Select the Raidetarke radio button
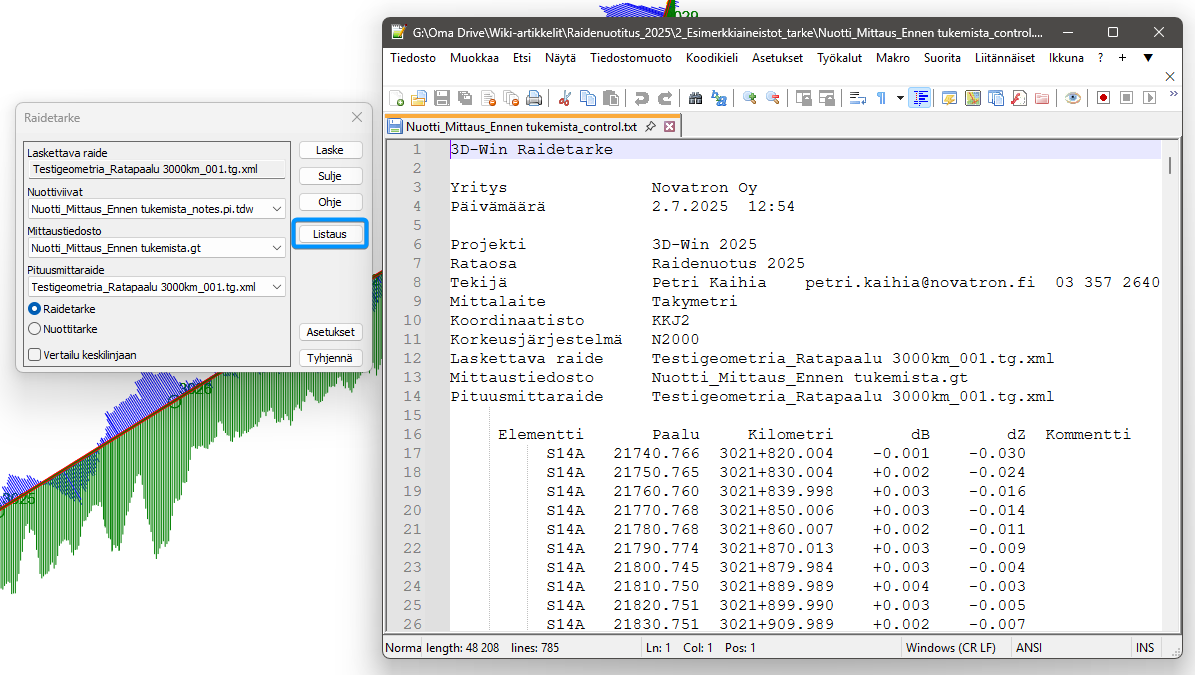The width and height of the screenshot is (1195, 675). (35, 309)
